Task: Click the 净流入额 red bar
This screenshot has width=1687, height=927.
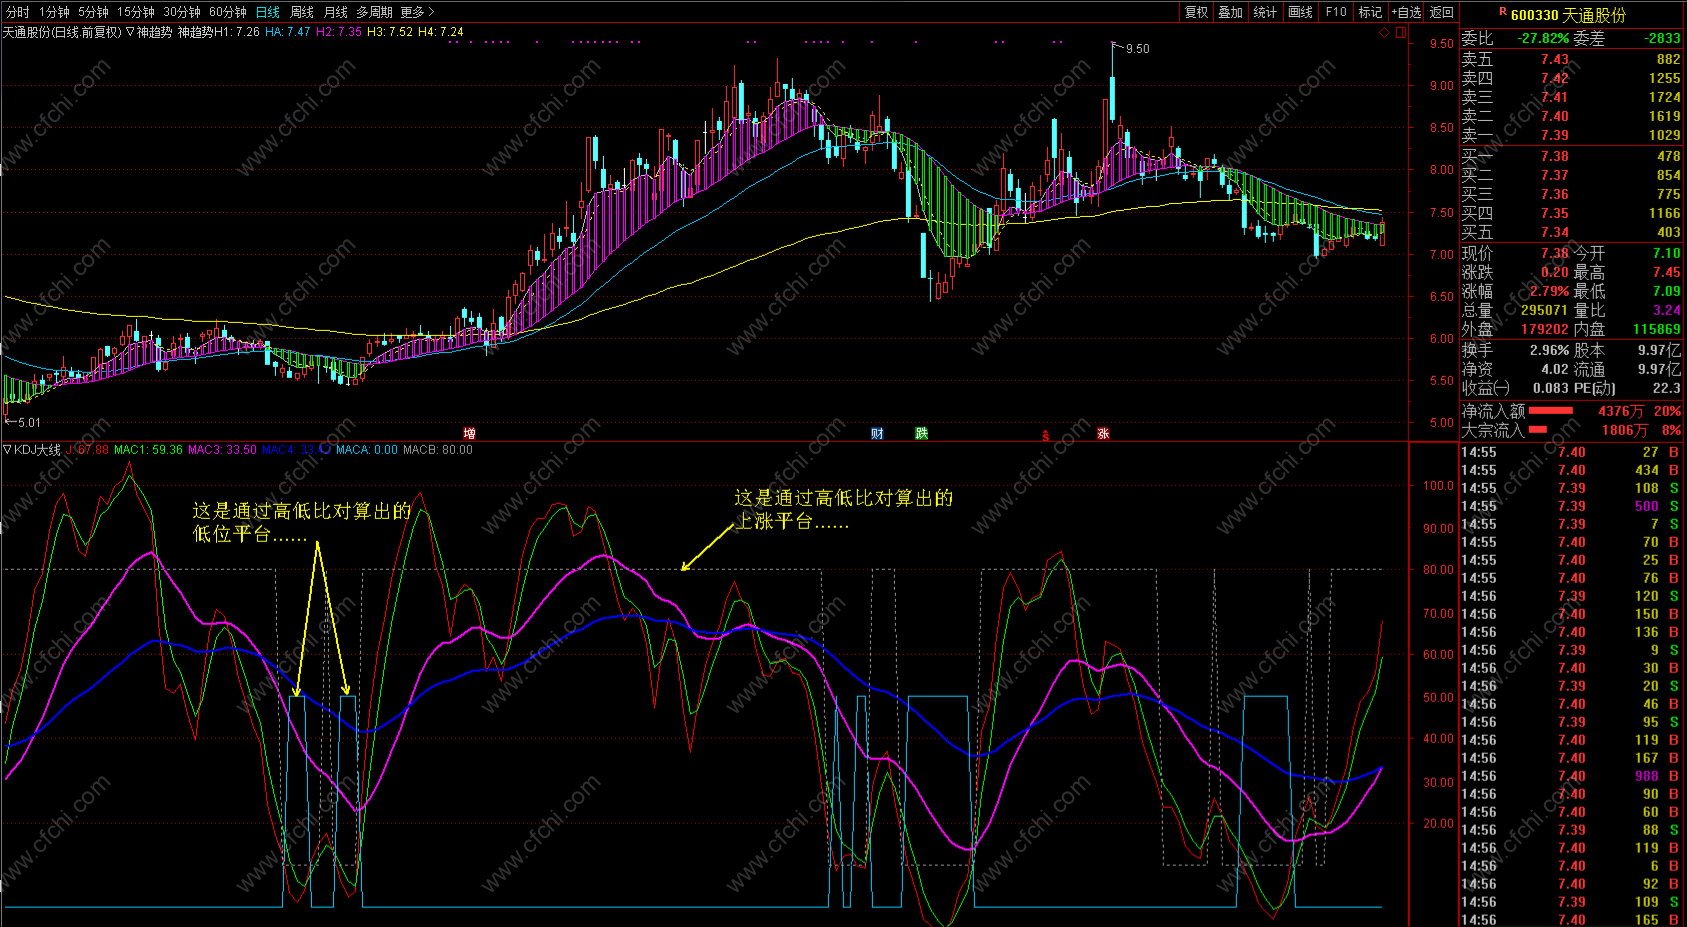Action: click(1551, 411)
